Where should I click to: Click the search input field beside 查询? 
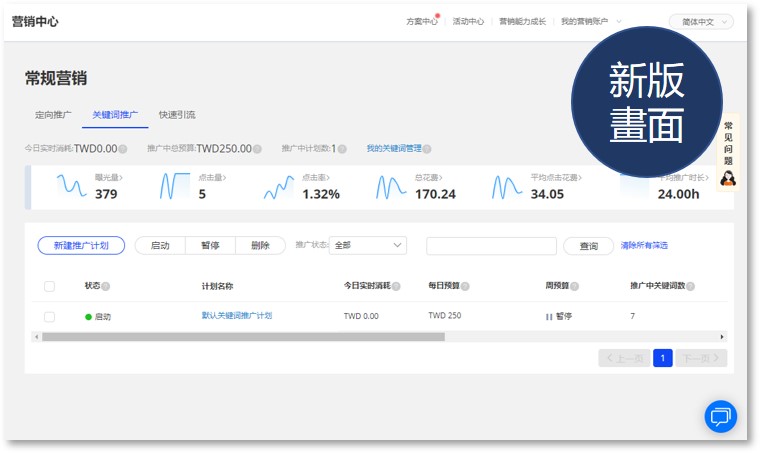pyautogui.click(x=491, y=245)
